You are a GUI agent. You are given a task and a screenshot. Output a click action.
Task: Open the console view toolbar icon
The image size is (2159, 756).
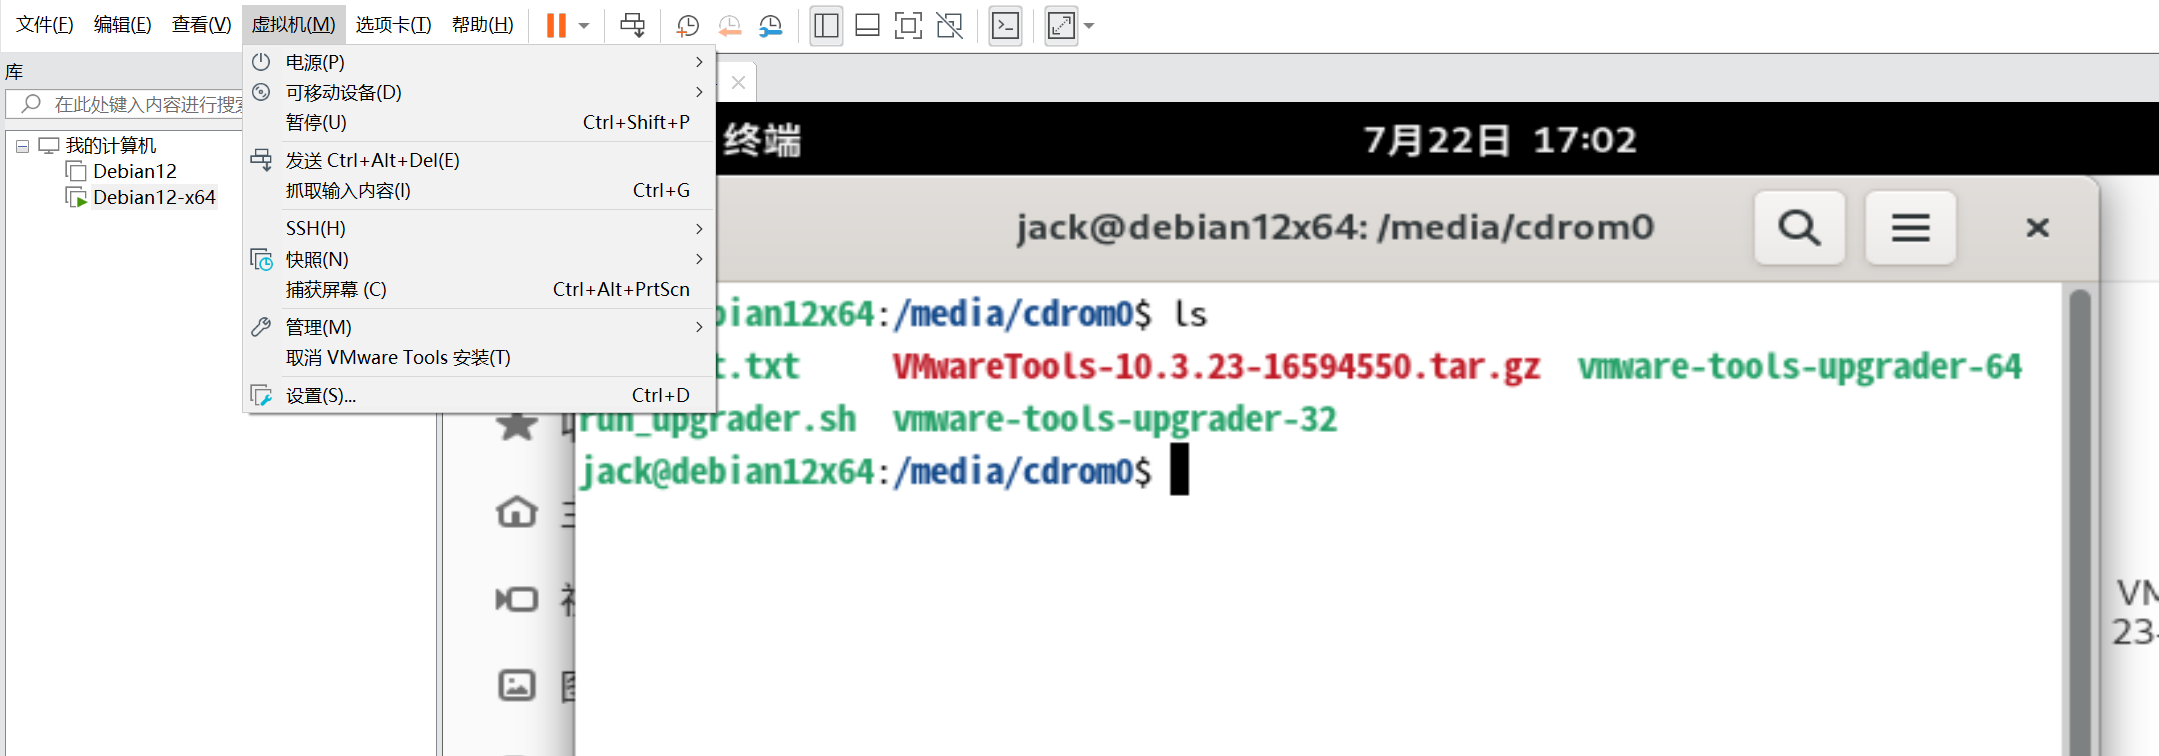[1005, 25]
